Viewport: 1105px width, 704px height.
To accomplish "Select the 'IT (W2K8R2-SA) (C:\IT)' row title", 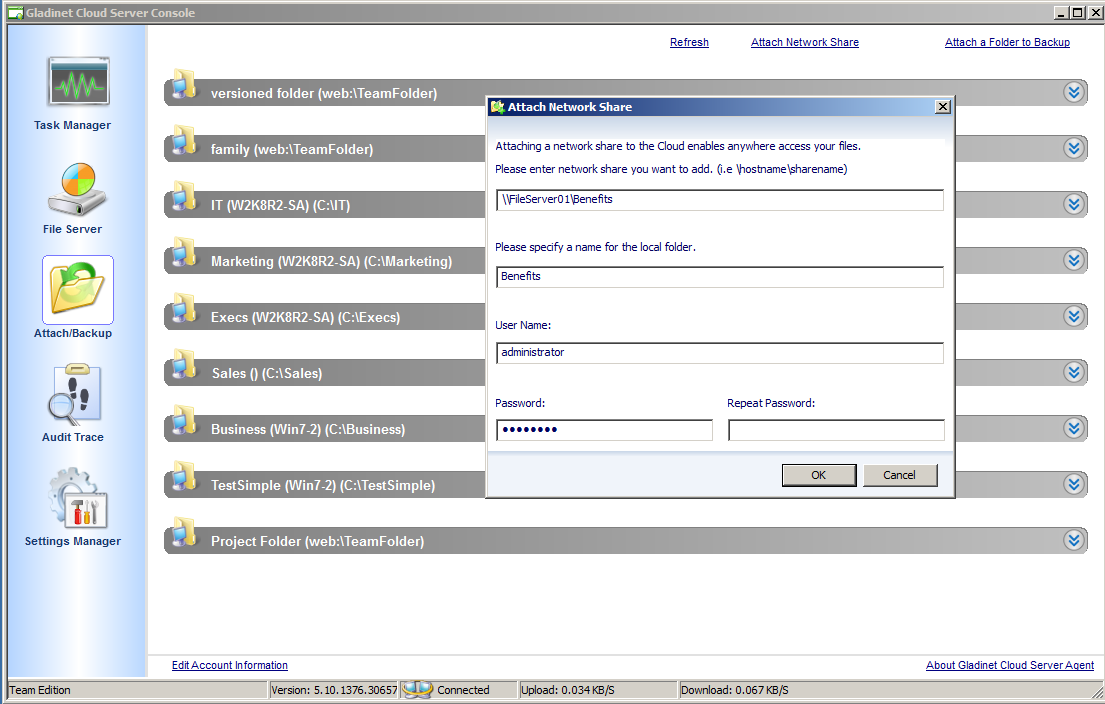I will [x=280, y=205].
